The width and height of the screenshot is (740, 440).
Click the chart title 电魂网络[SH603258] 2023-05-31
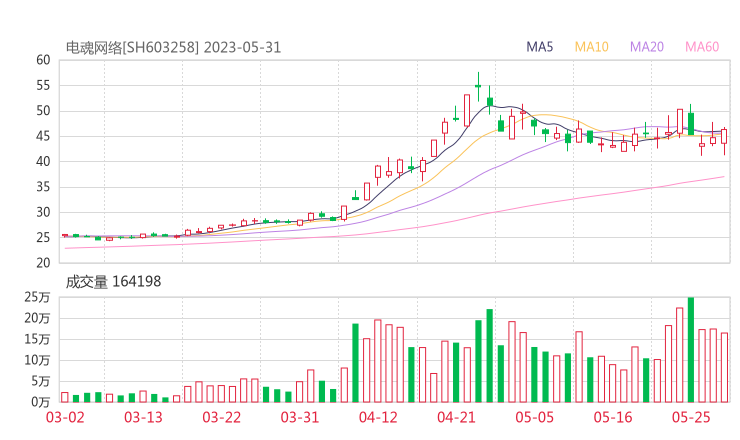(x=173, y=48)
